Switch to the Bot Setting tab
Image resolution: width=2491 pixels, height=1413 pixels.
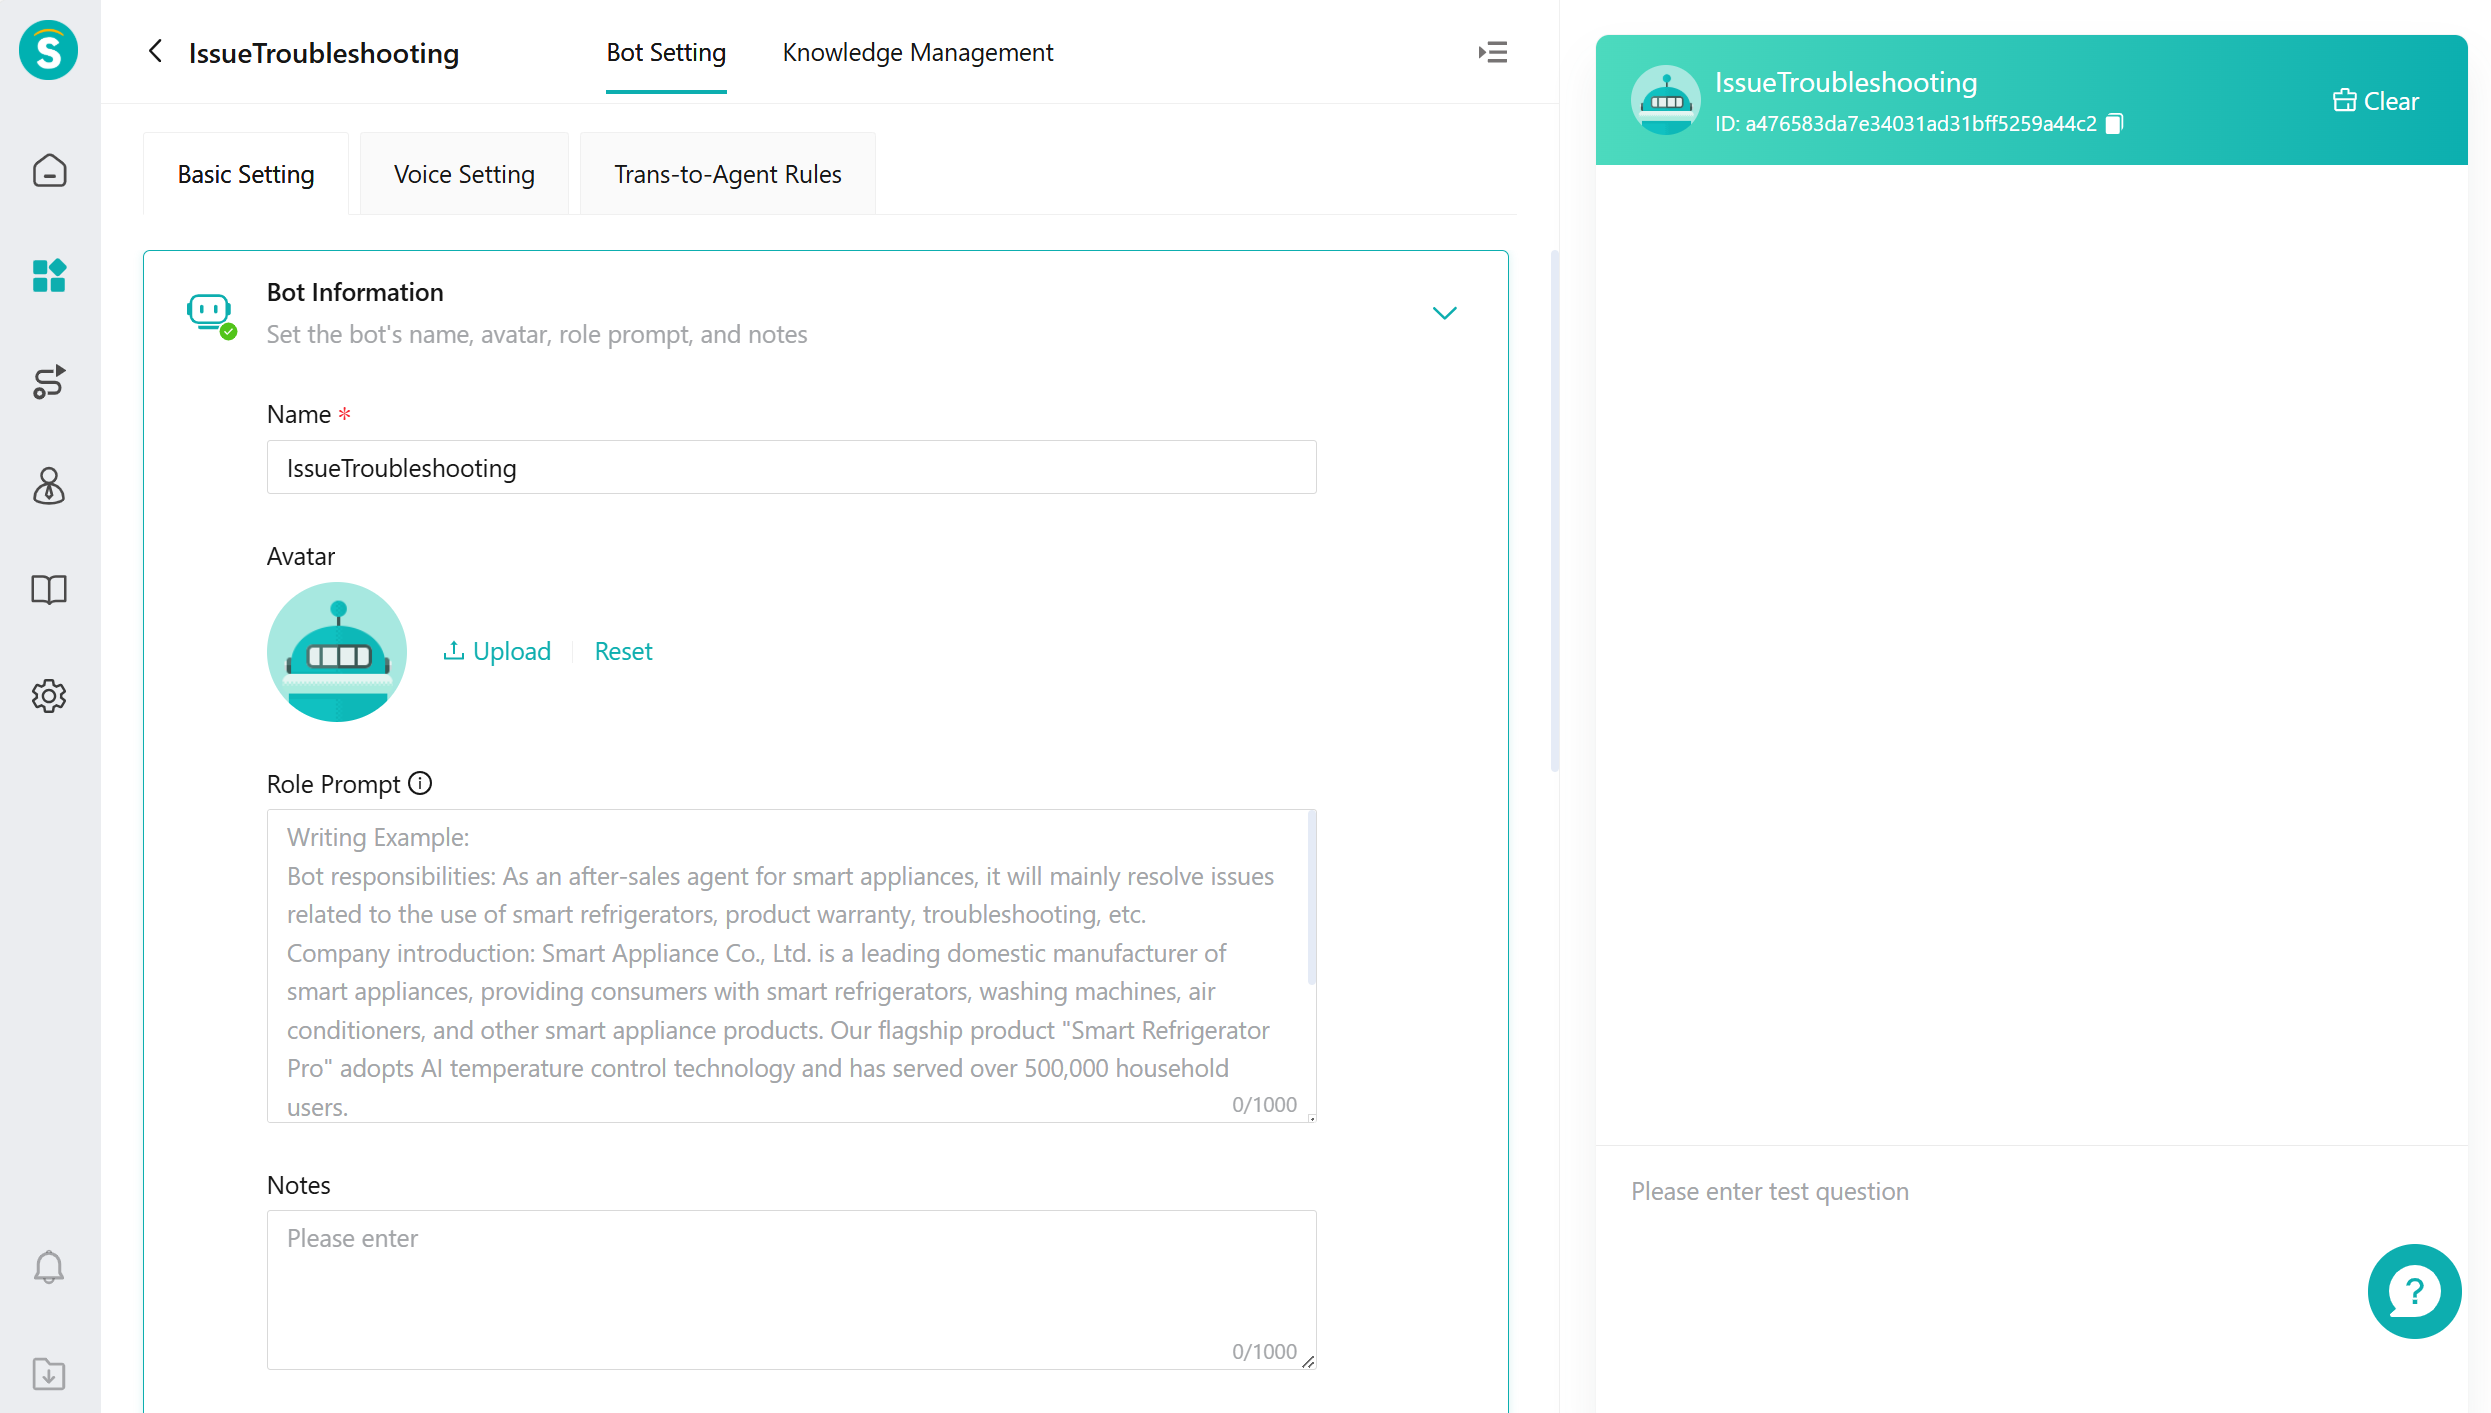click(x=666, y=52)
